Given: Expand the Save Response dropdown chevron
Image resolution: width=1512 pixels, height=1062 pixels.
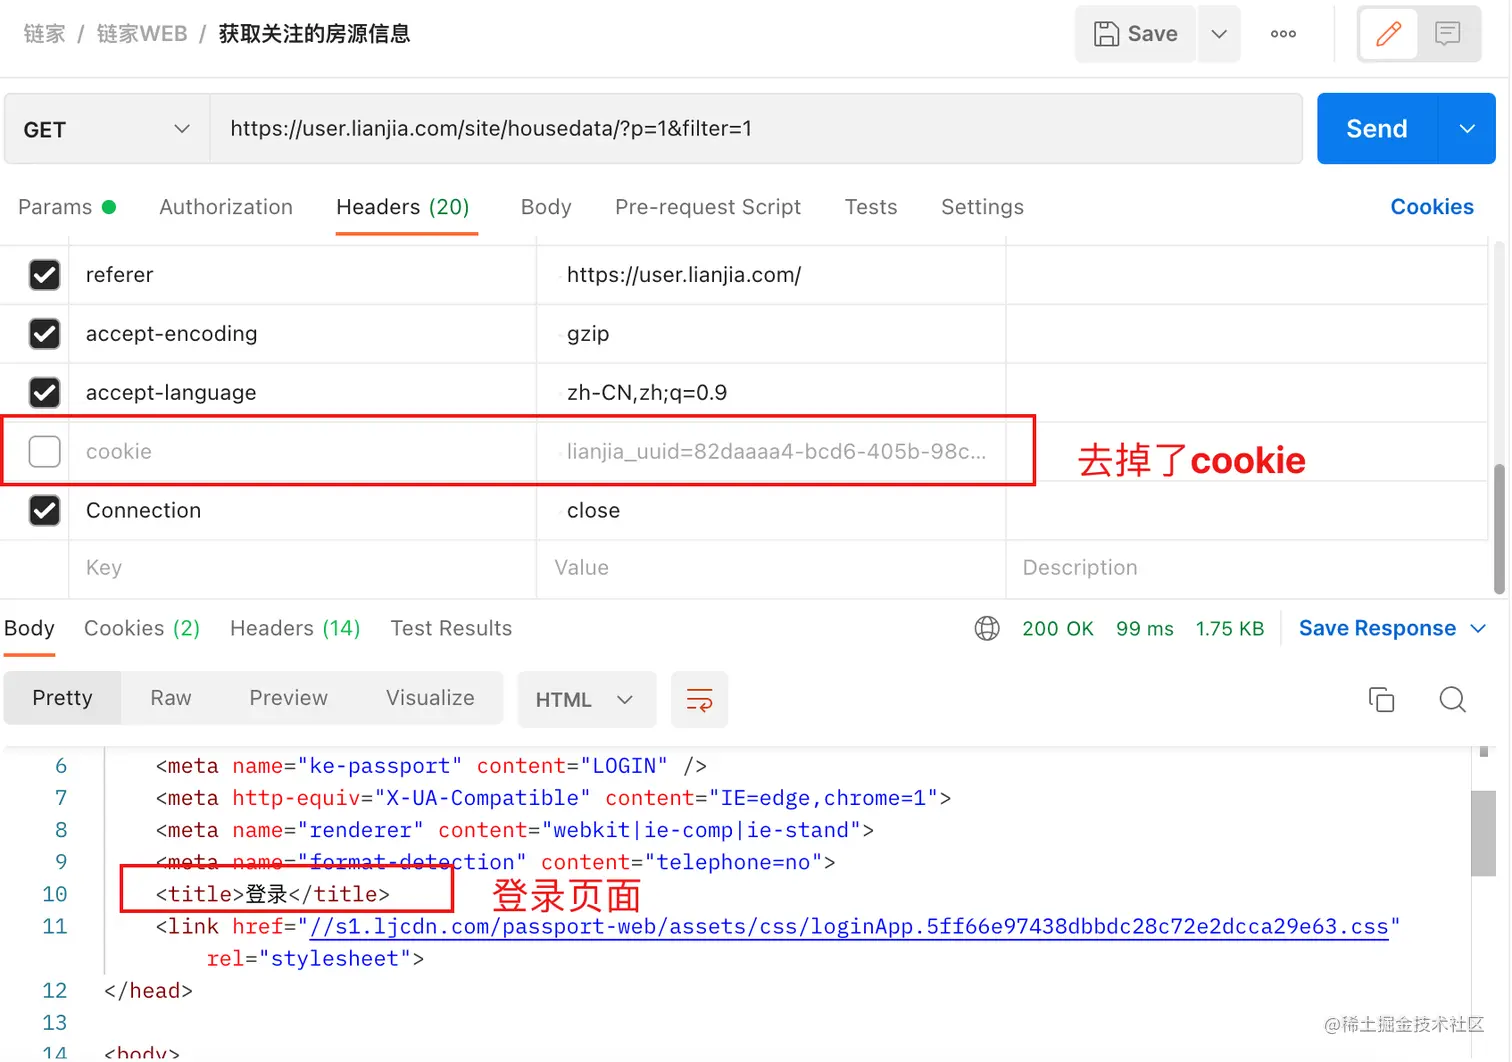Looking at the screenshot, I should point(1479,629).
